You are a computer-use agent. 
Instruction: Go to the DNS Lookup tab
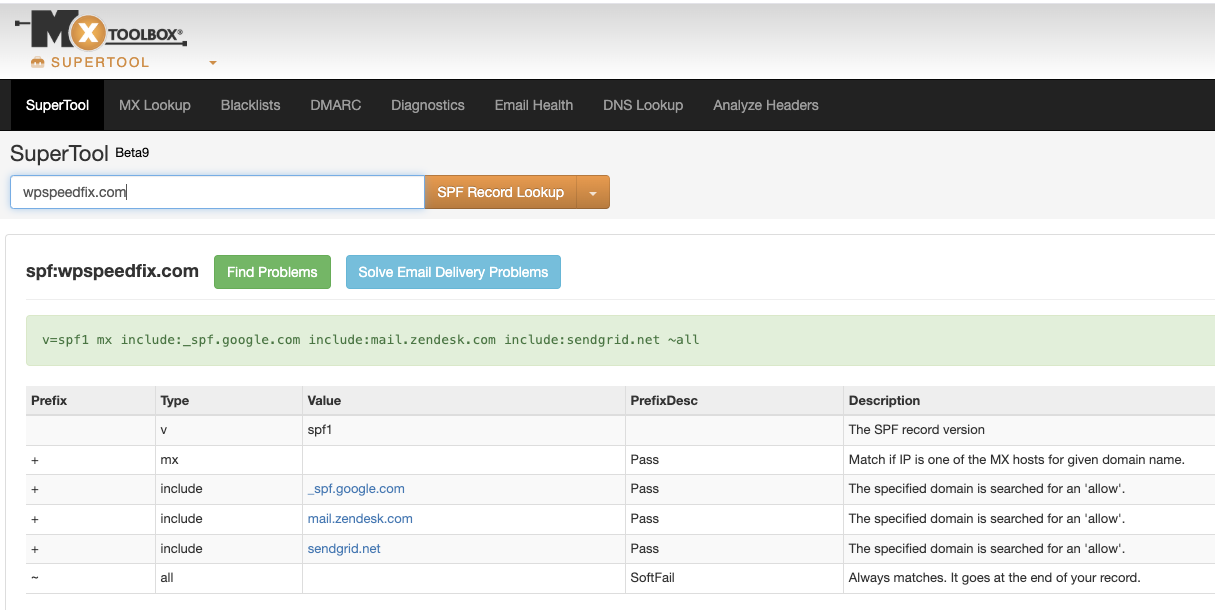[643, 105]
